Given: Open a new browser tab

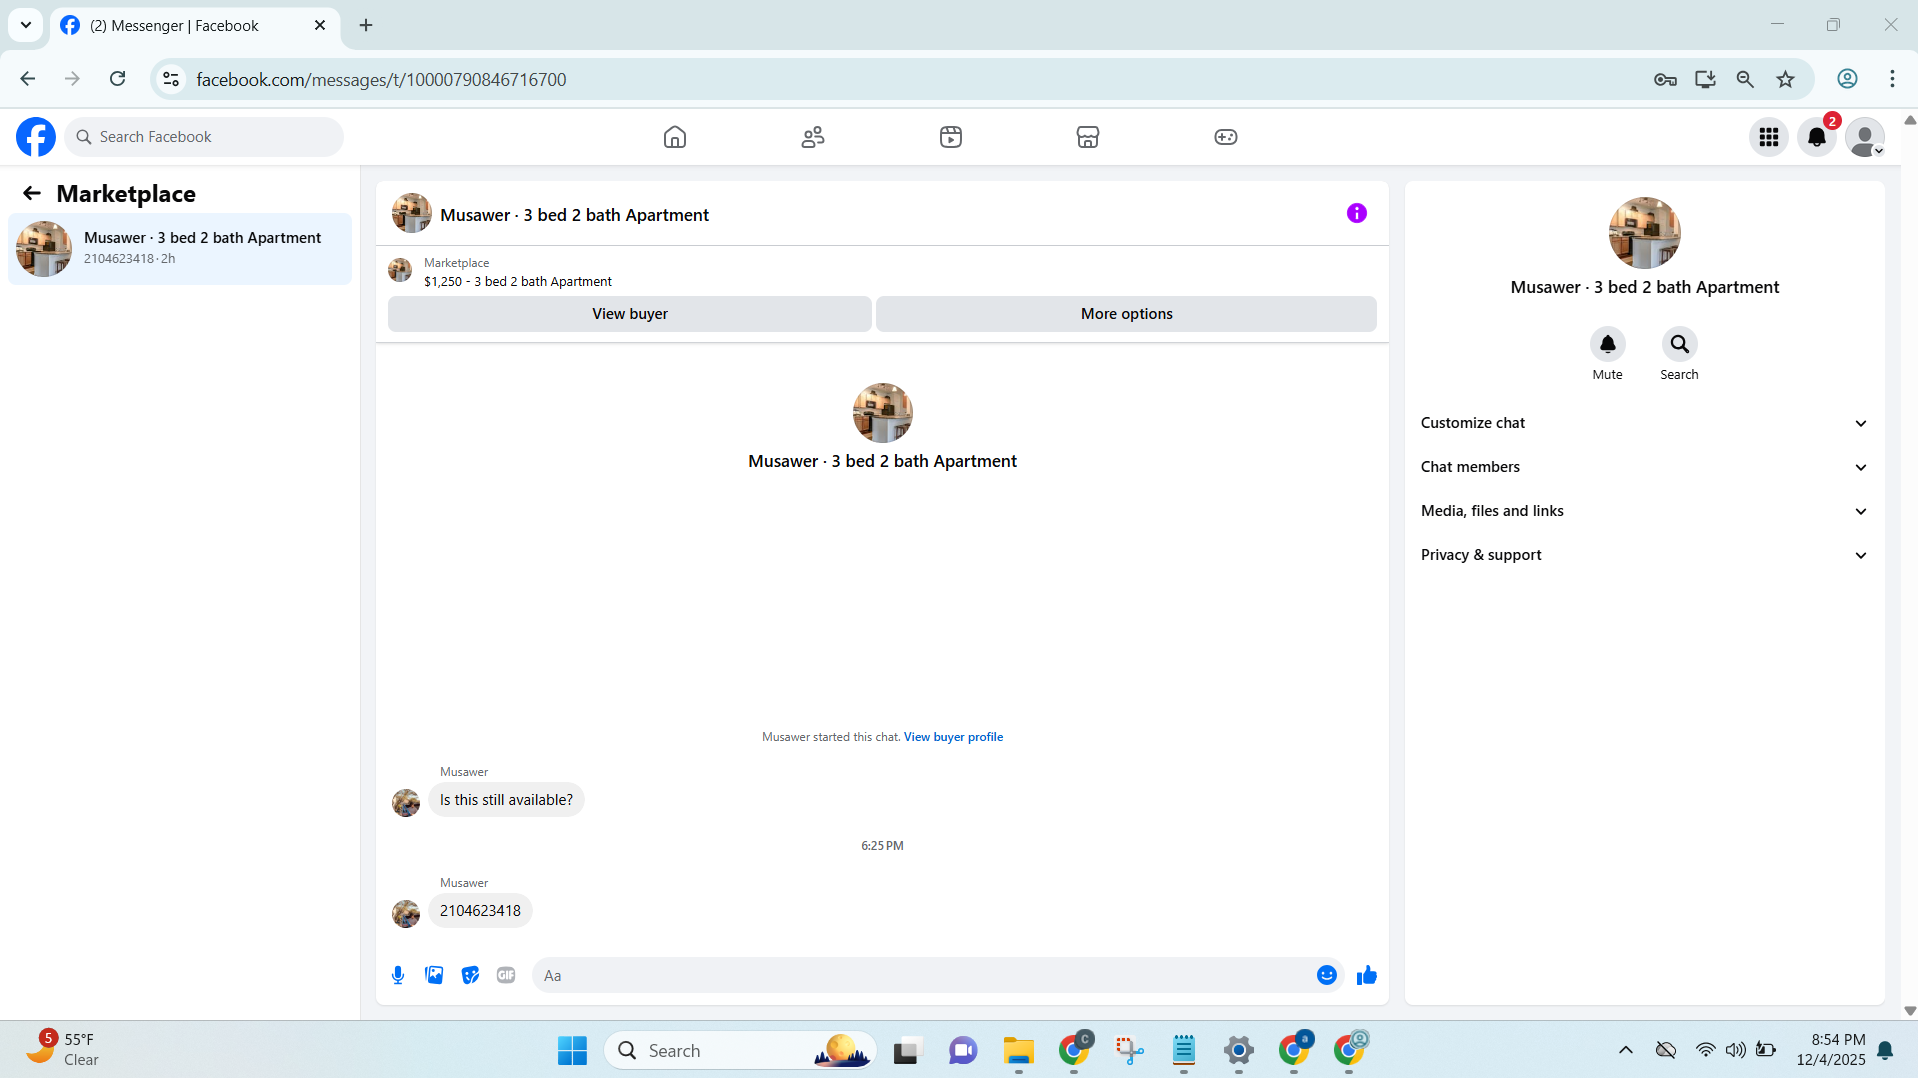Looking at the screenshot, I should [366, 25].
